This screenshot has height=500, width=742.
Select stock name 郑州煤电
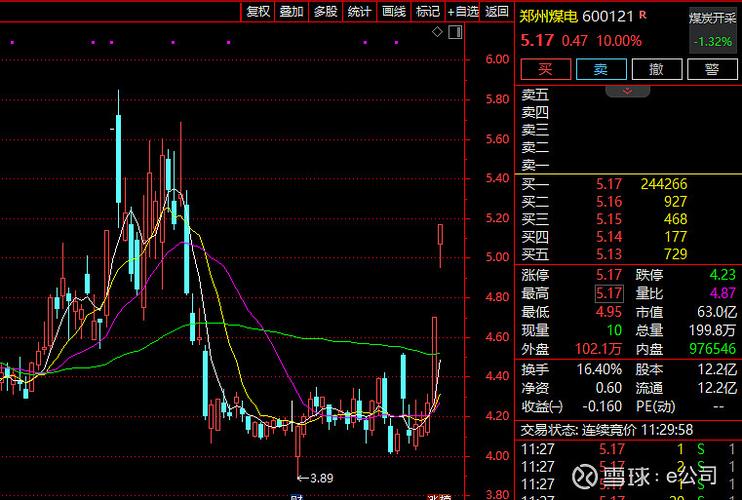coord(549,17)
